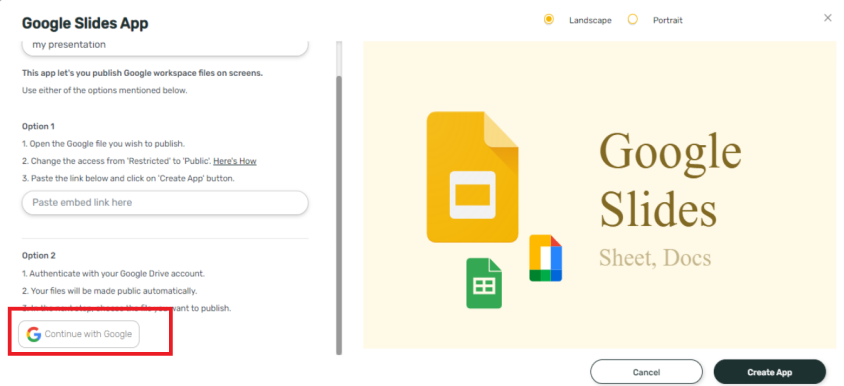Click the multicolored Google Docs icon
This screenshot has width=844, height=386.
[545, 258]
